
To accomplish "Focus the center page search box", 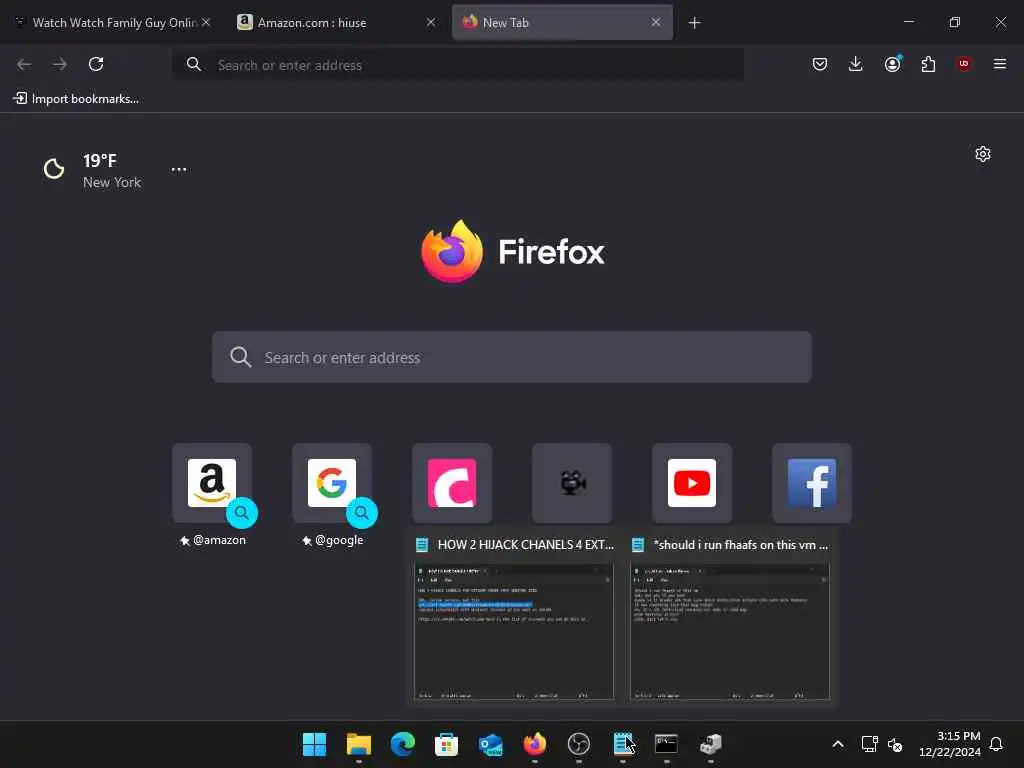I will point(512,357).
